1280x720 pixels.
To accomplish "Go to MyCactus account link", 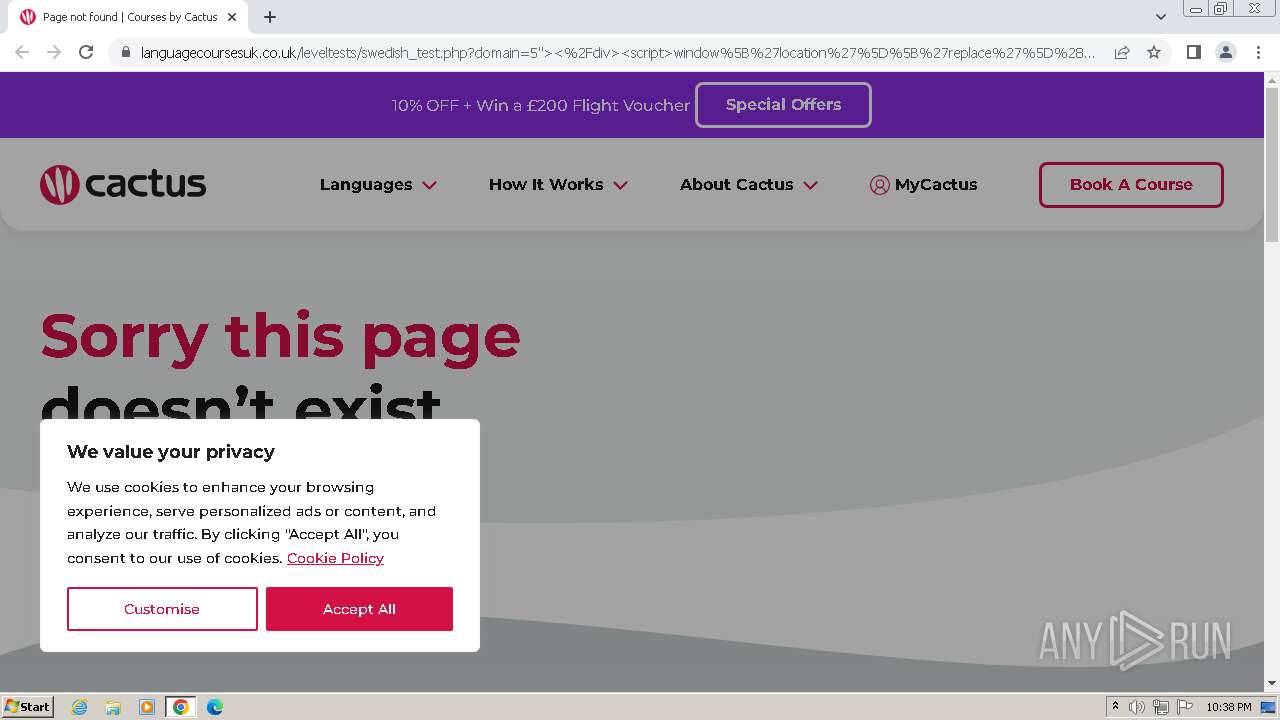I will [x=936, y=184].
